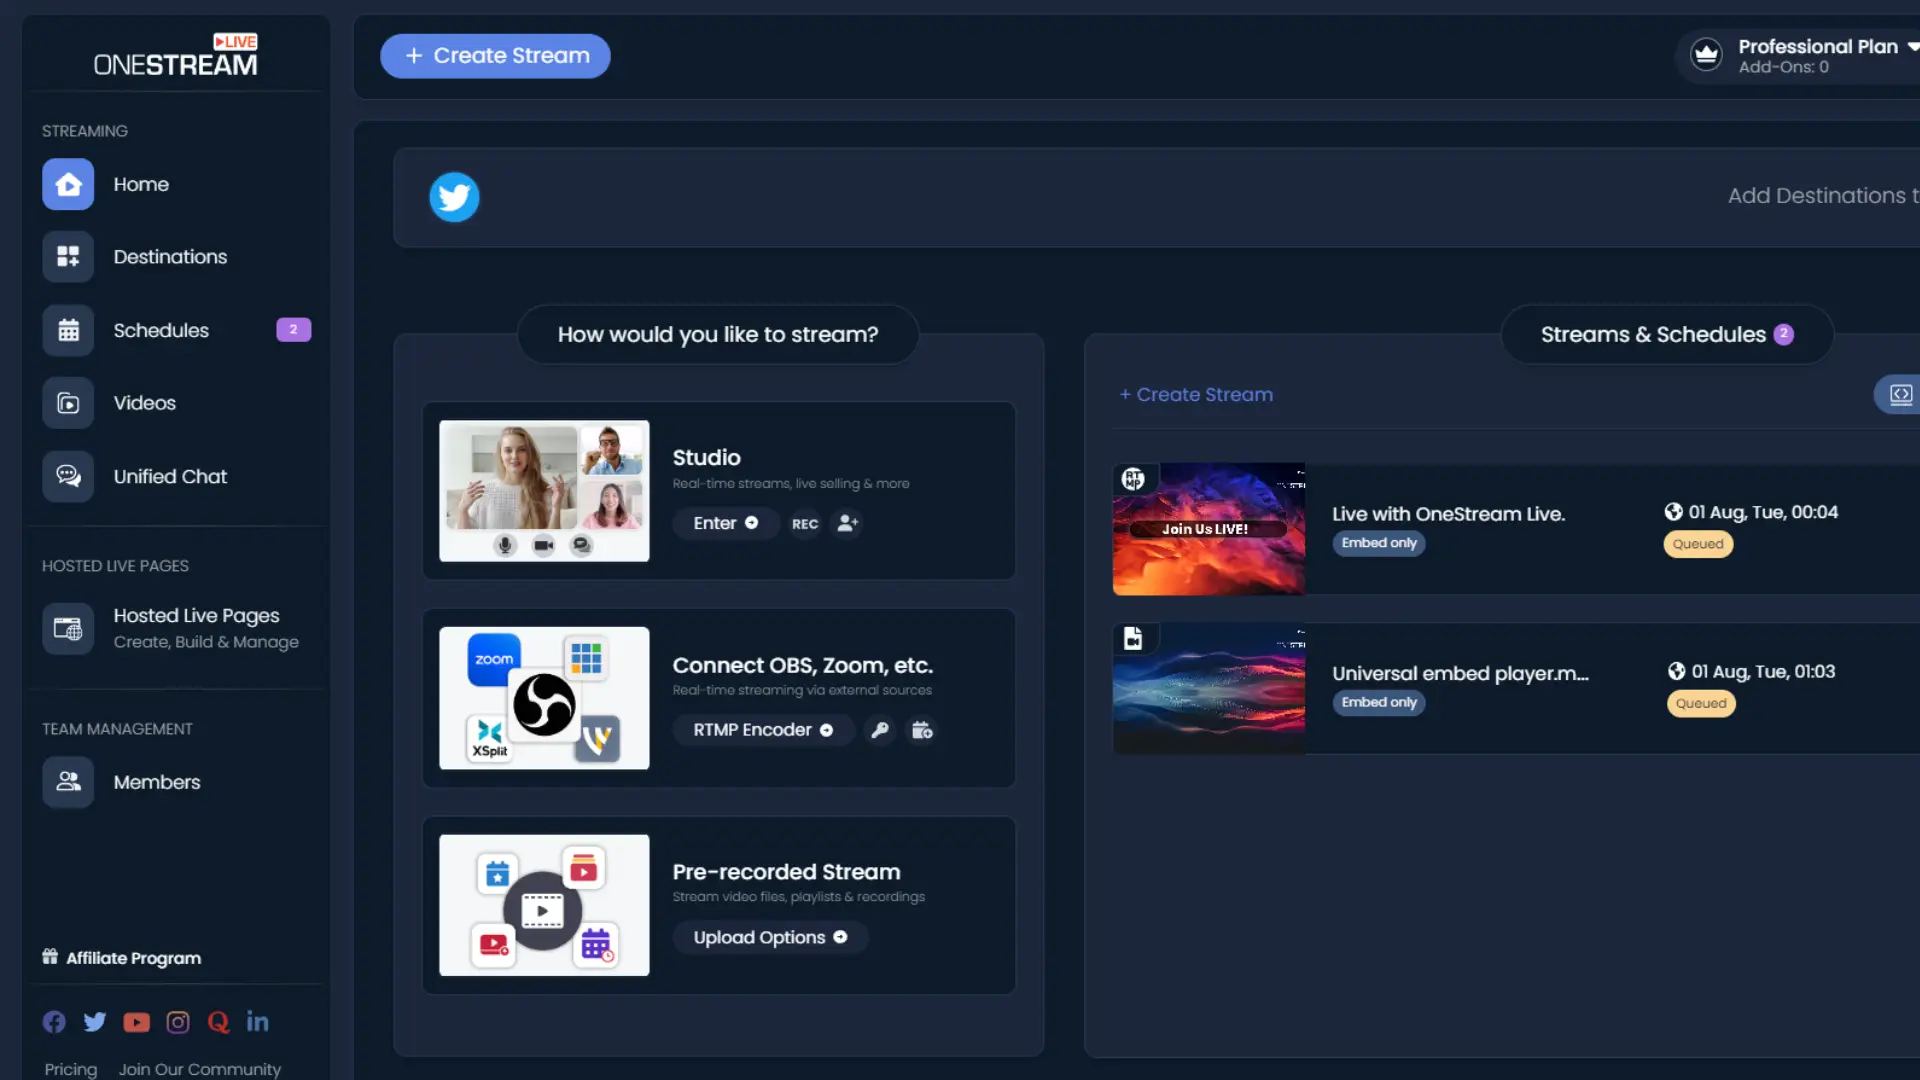Go to Home in the sidebar
This screenshot has width=1920, height=1080.
[x=141, y=184]
